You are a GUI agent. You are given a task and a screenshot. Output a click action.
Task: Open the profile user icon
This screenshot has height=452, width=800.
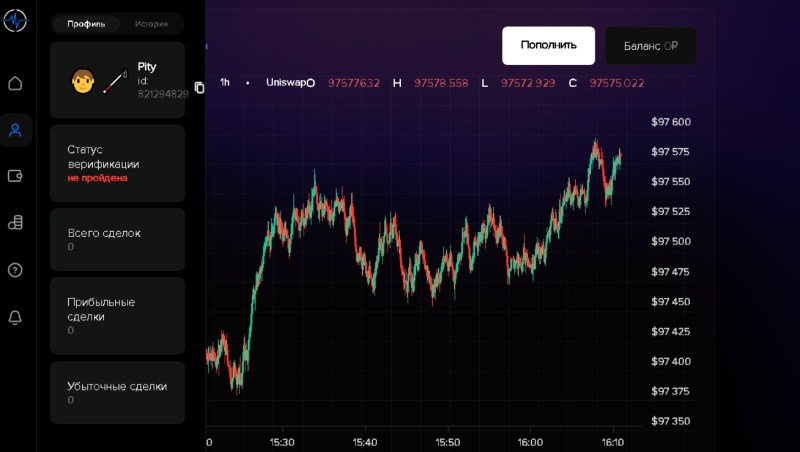coord(15,130)
